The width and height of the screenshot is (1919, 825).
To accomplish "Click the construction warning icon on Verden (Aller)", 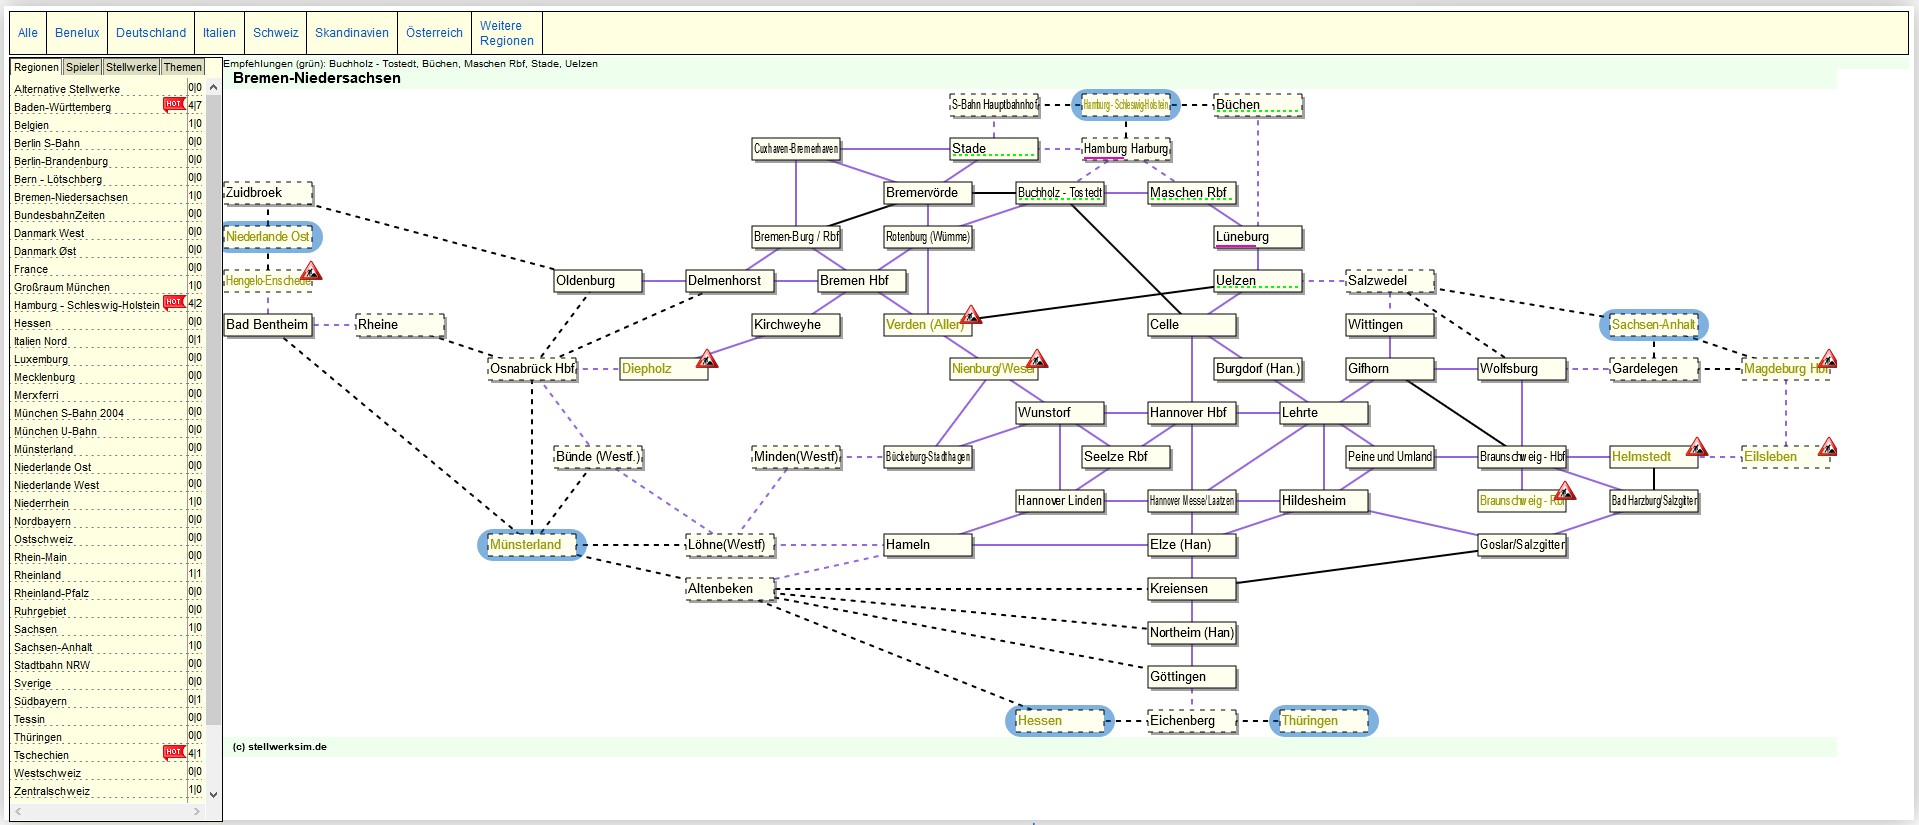I will click(970, 316).
